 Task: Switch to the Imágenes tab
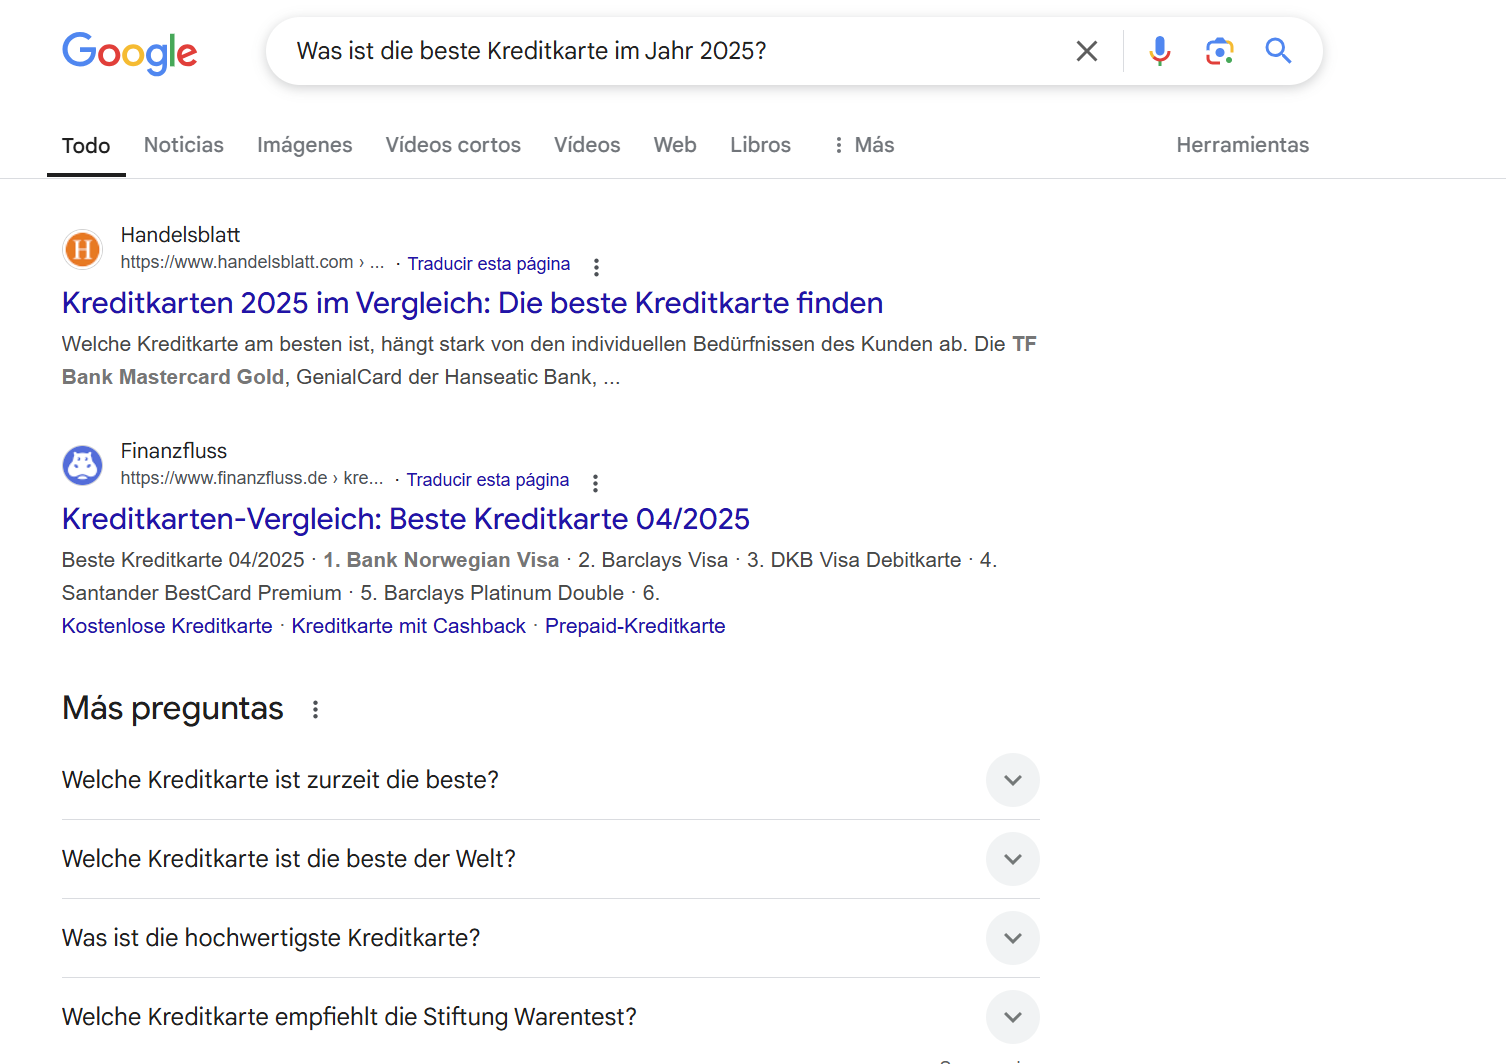point(305,145)
